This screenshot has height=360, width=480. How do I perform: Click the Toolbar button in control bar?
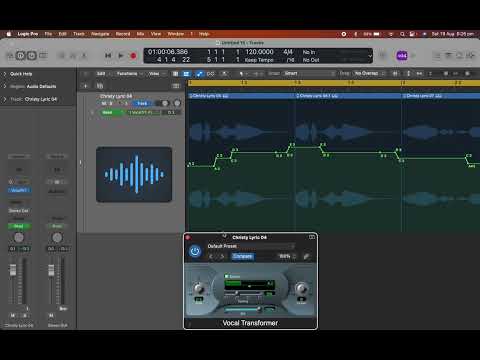click(x=43, y=56)
